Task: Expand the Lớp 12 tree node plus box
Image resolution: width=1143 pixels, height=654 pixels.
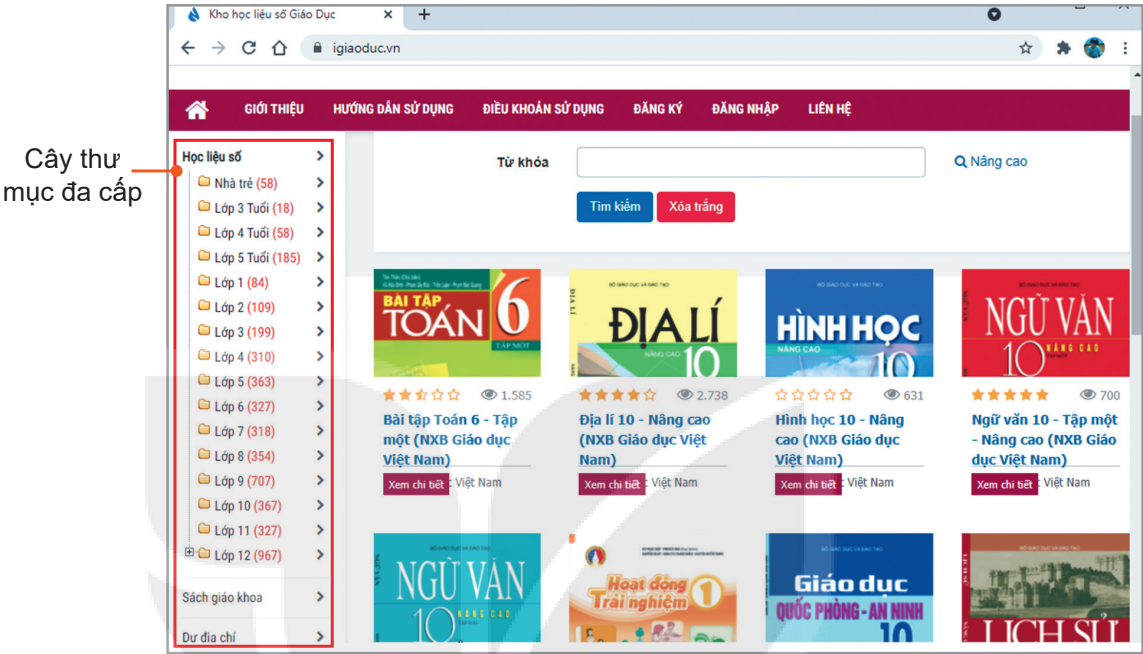Action: (189, 552)
